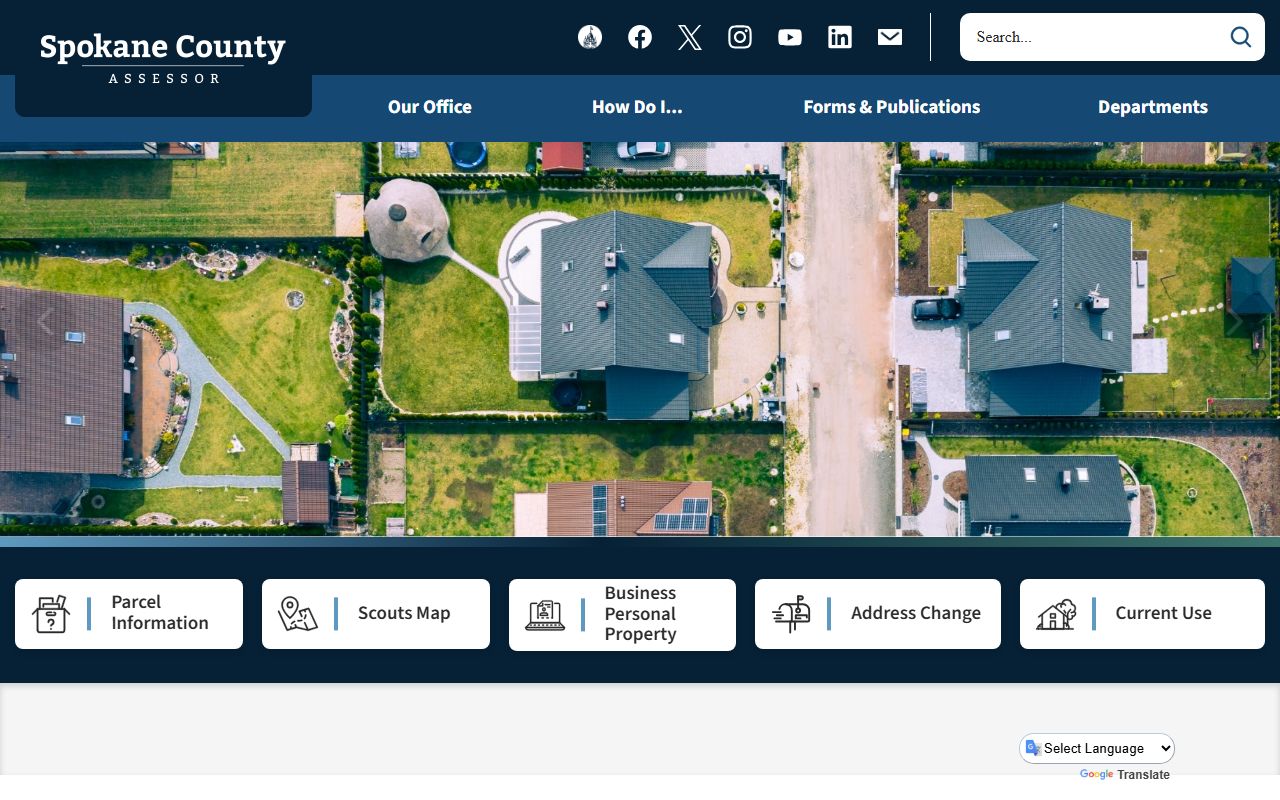Click the search magnifier icon
The height and width of the screenshot is (800, 1280).
pyautogui.click(x=1241, y=37)
